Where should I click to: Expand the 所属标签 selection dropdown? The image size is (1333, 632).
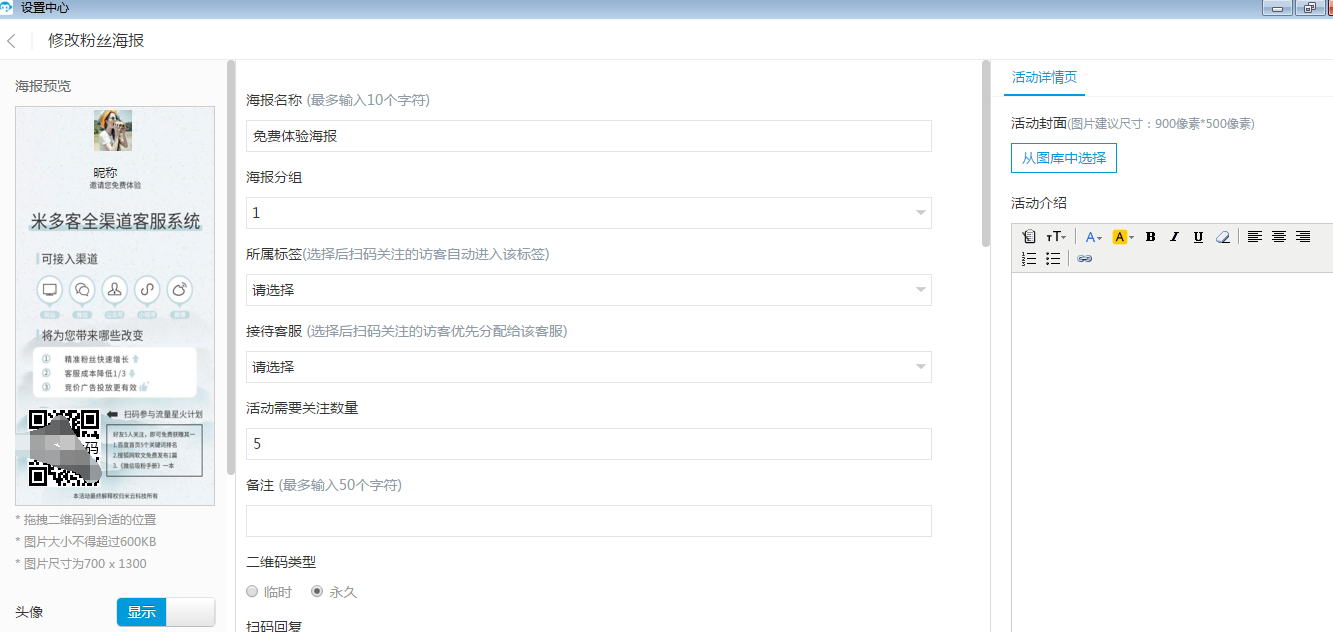(x=588, y=290)
